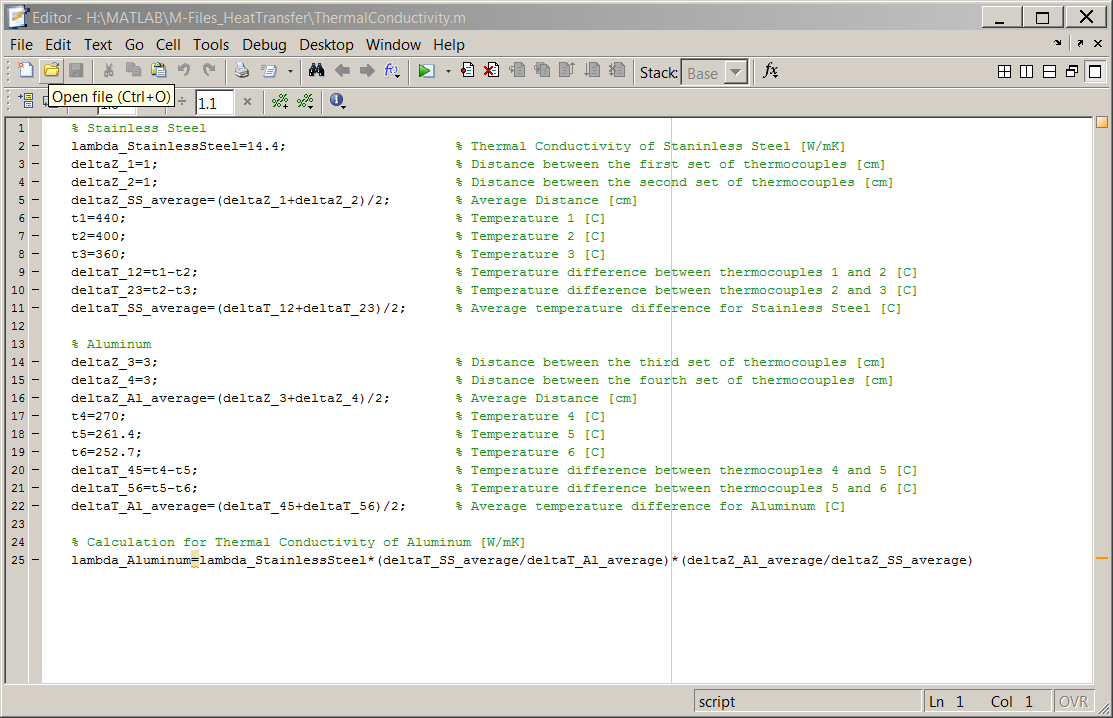This screenshot has width=1113, height=718.
Task: Click the divide ÷ button
Action: point(182,101)
